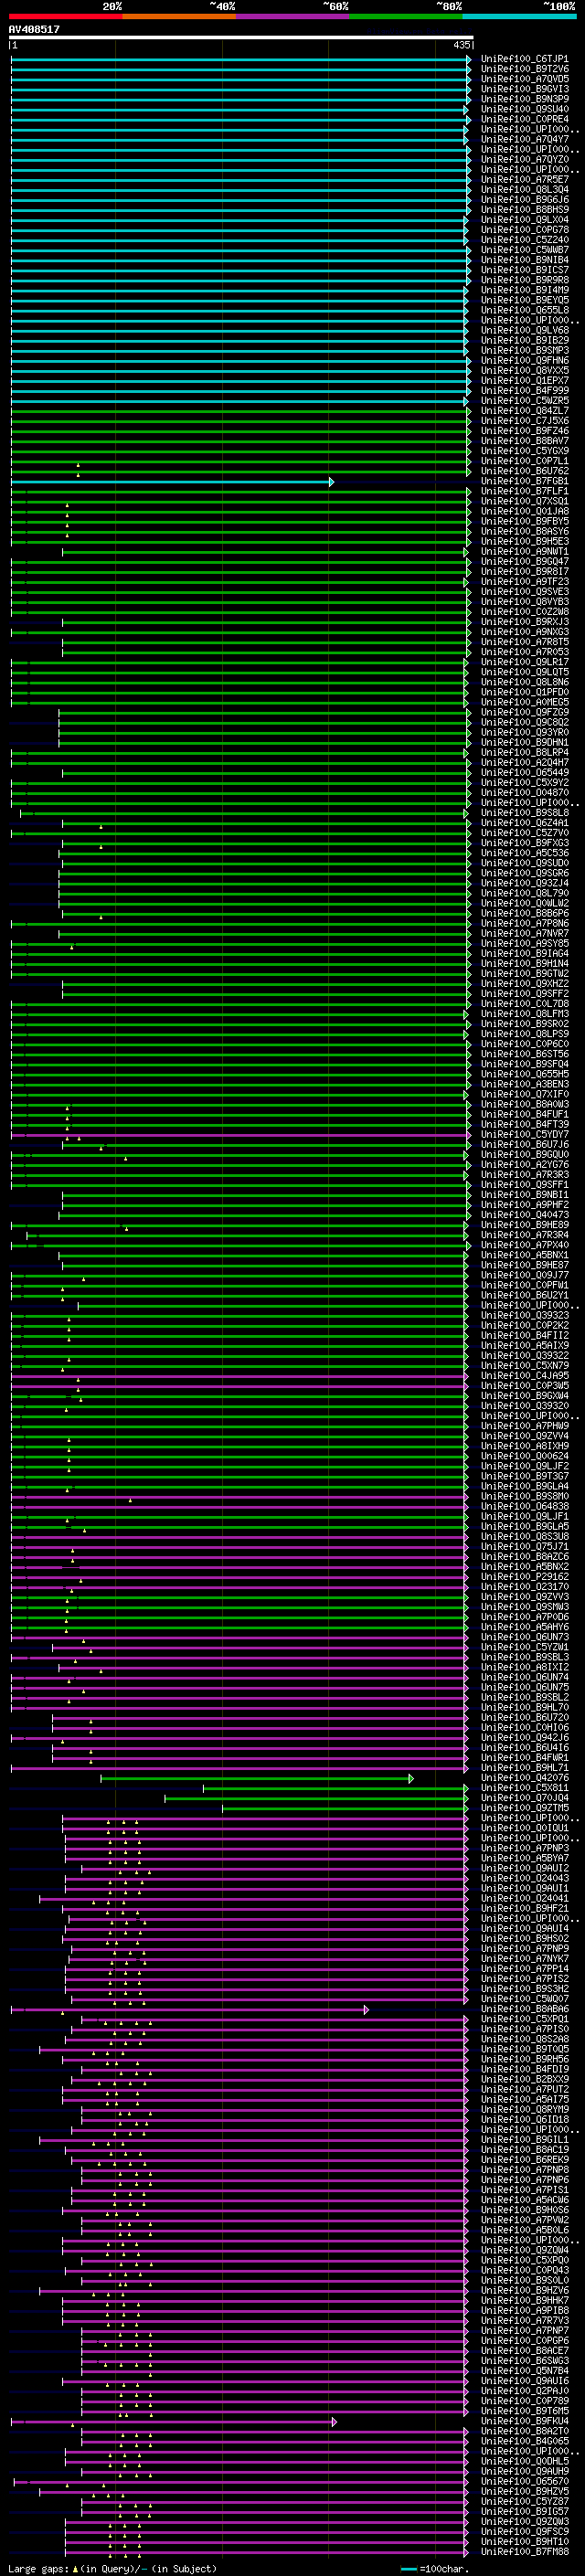
Task: Select hit label UniRef100_Q6Z4A1
Action: (524, 824)
